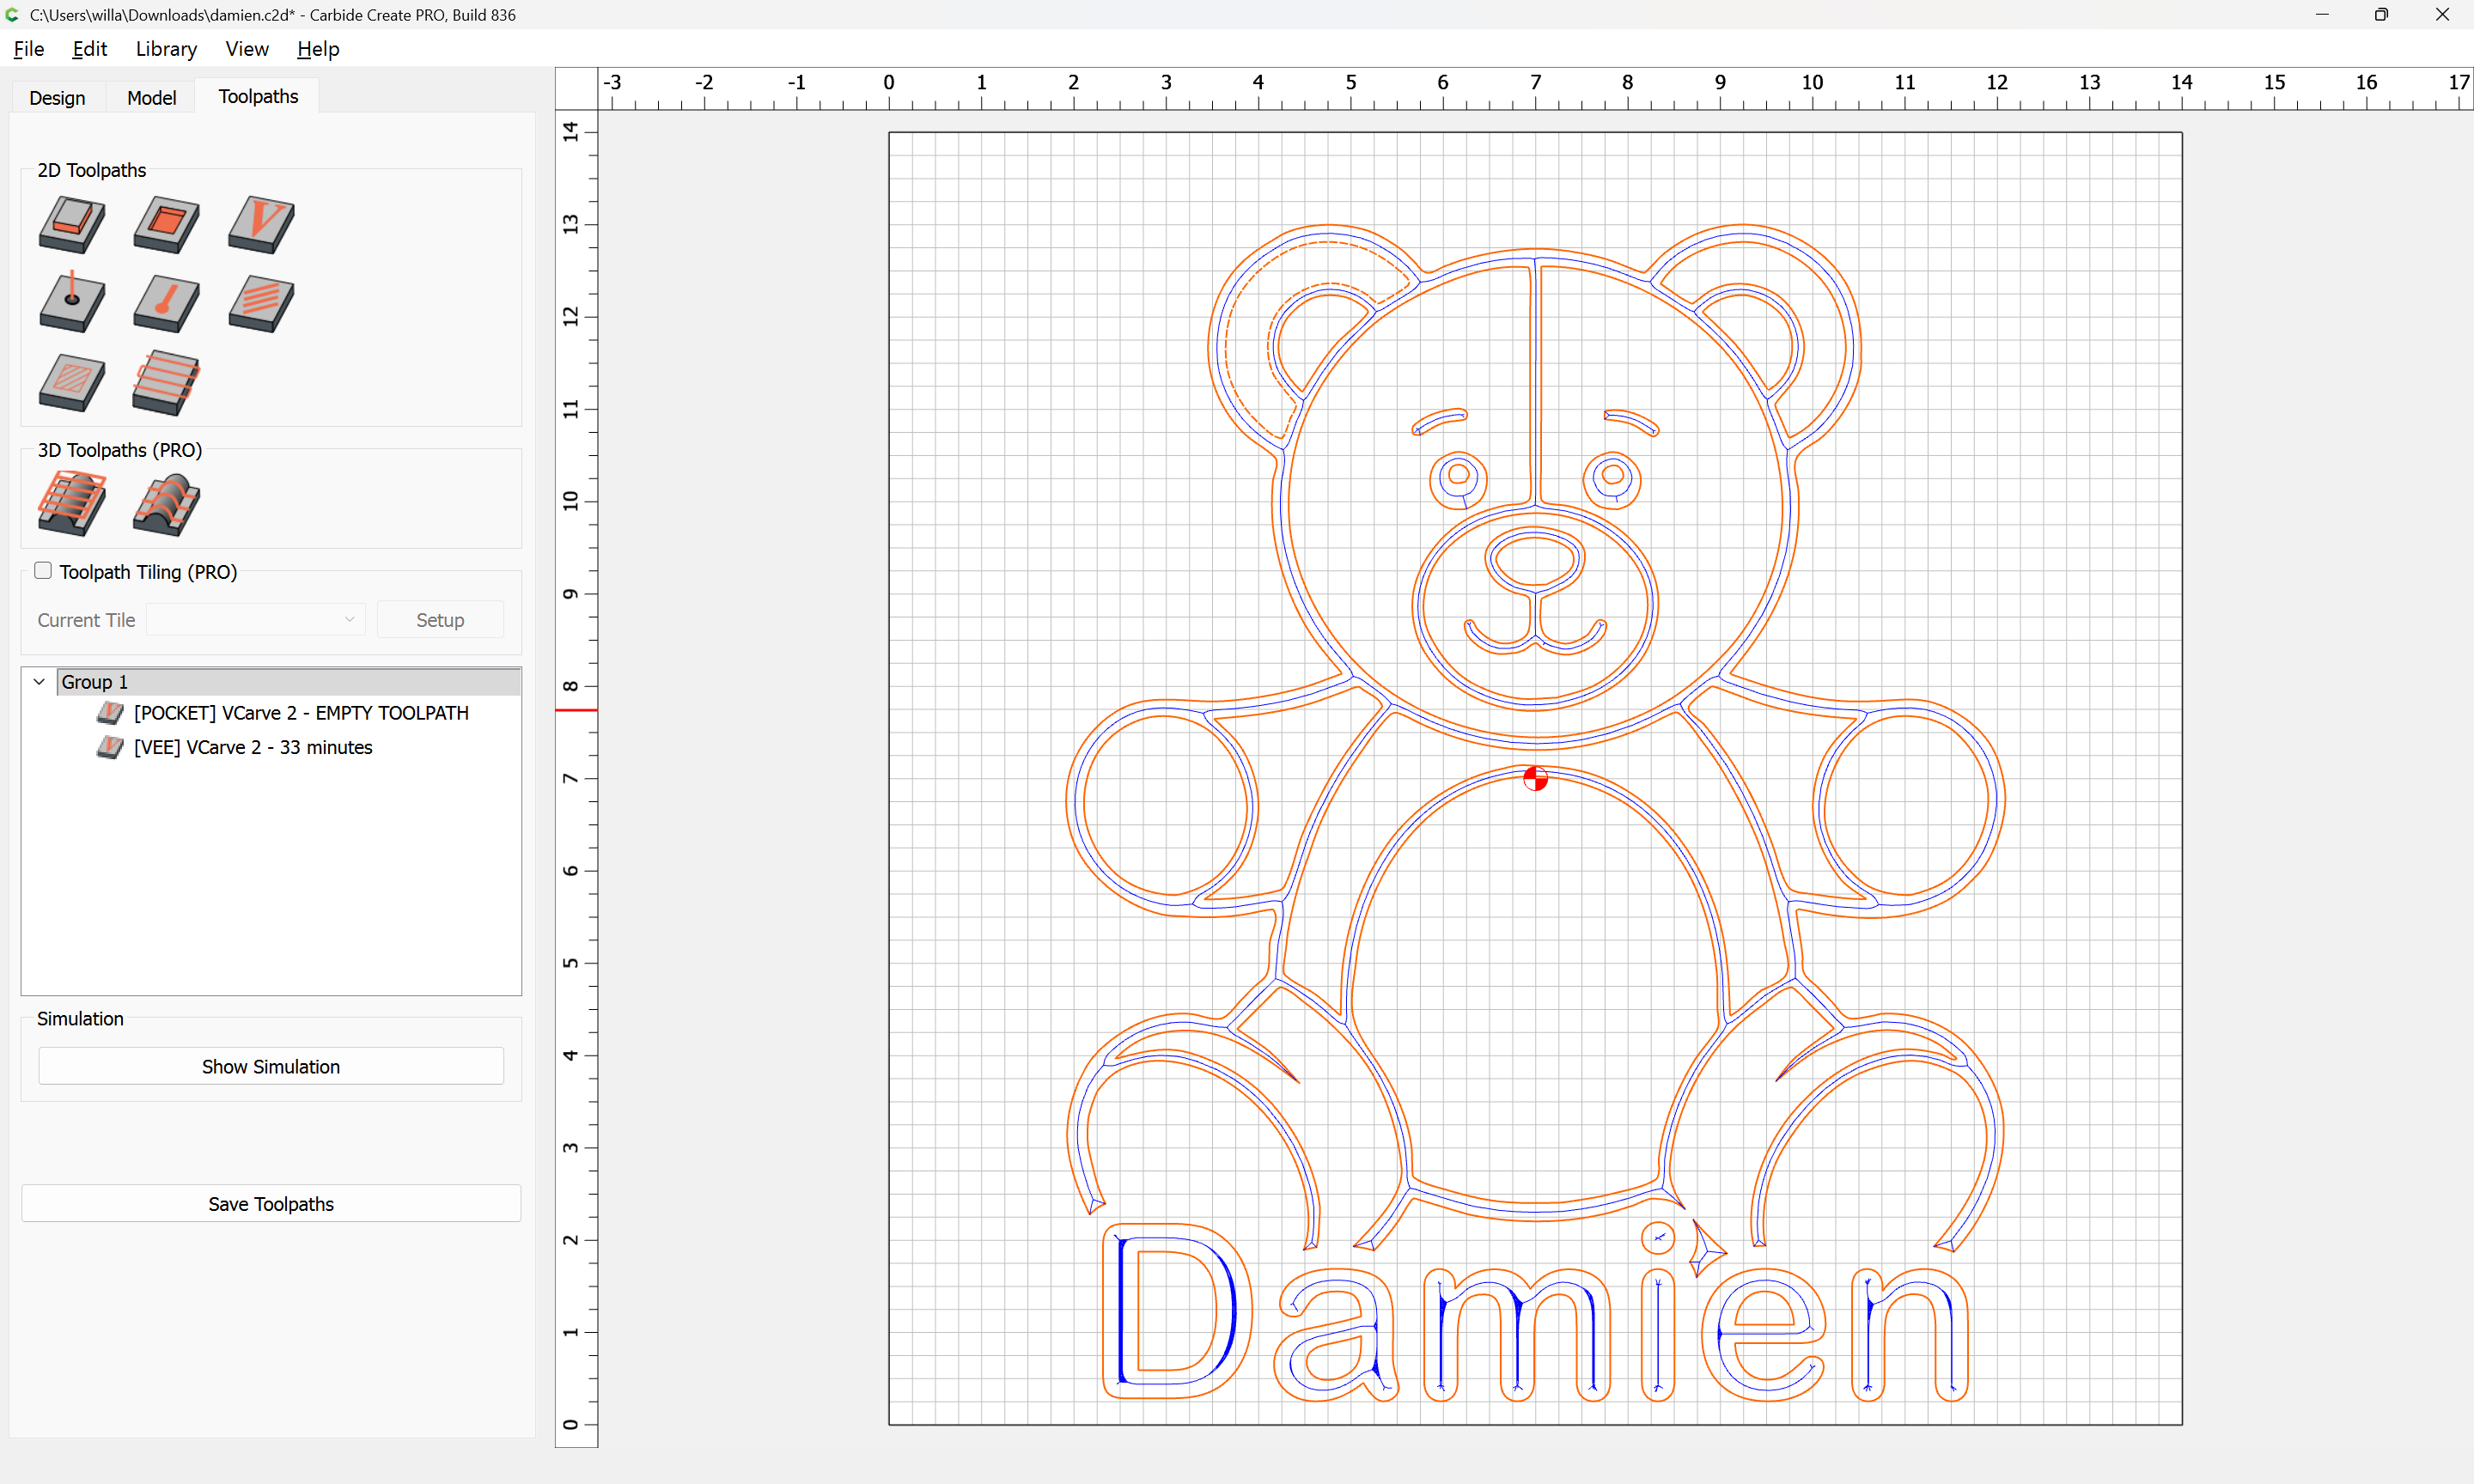Select the Pocket toolpath icon
Viewport: 2474px width, 1484px height.
(x=166, y=223)
